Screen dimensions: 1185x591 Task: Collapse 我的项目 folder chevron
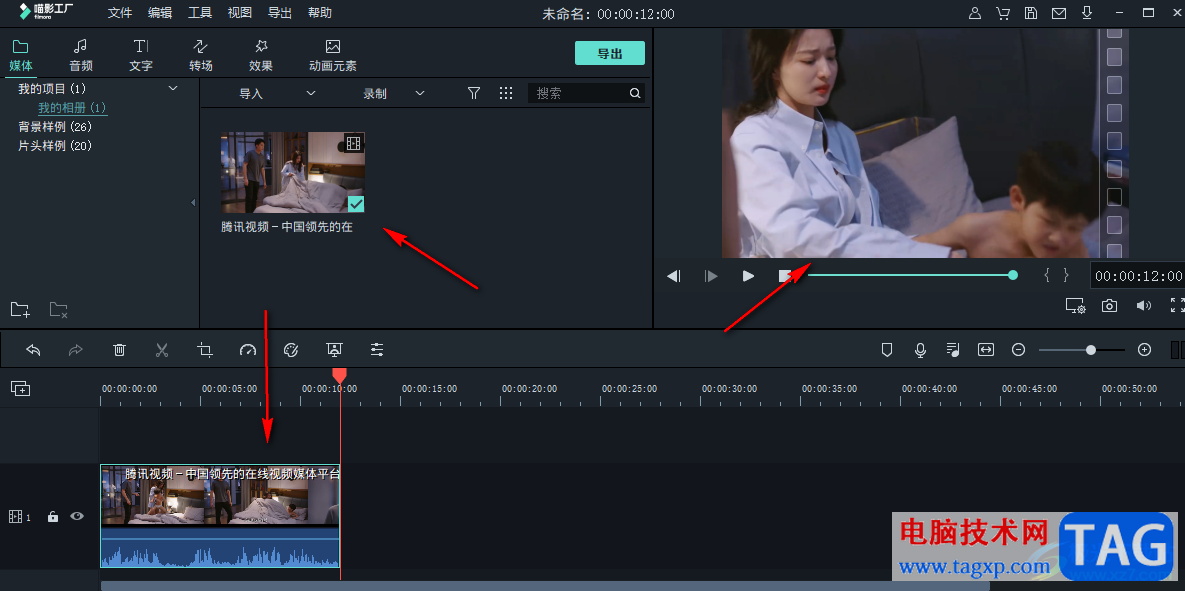[x=173, y=88]
